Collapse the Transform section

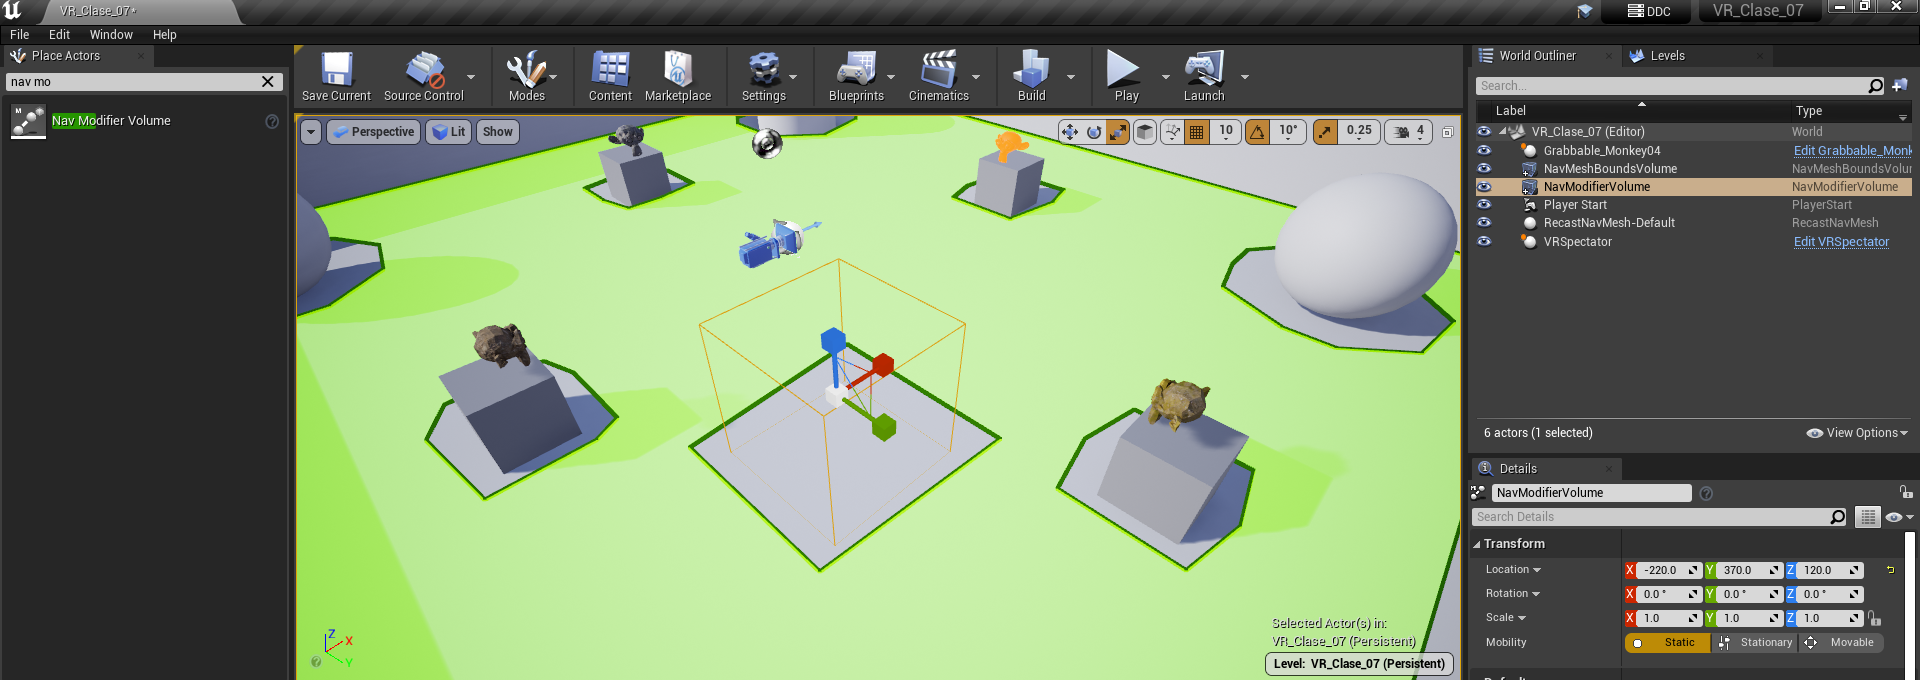tap(1477, 544)
